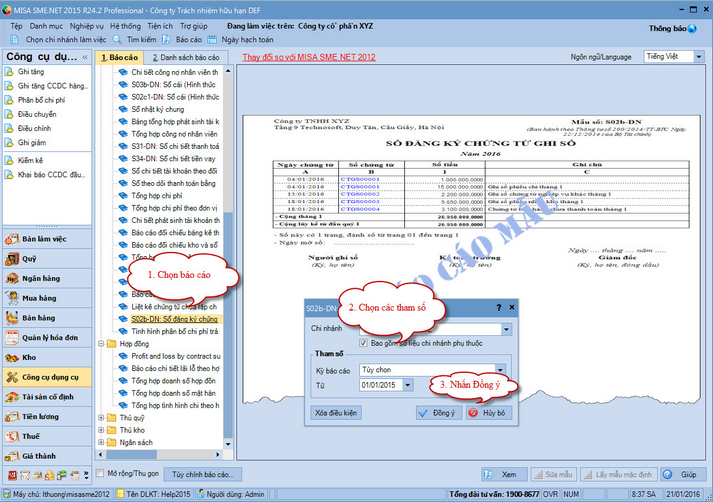Screen dimensions: 713x502
Task: Open the Tiện ích menu
Action: point(160,26)
